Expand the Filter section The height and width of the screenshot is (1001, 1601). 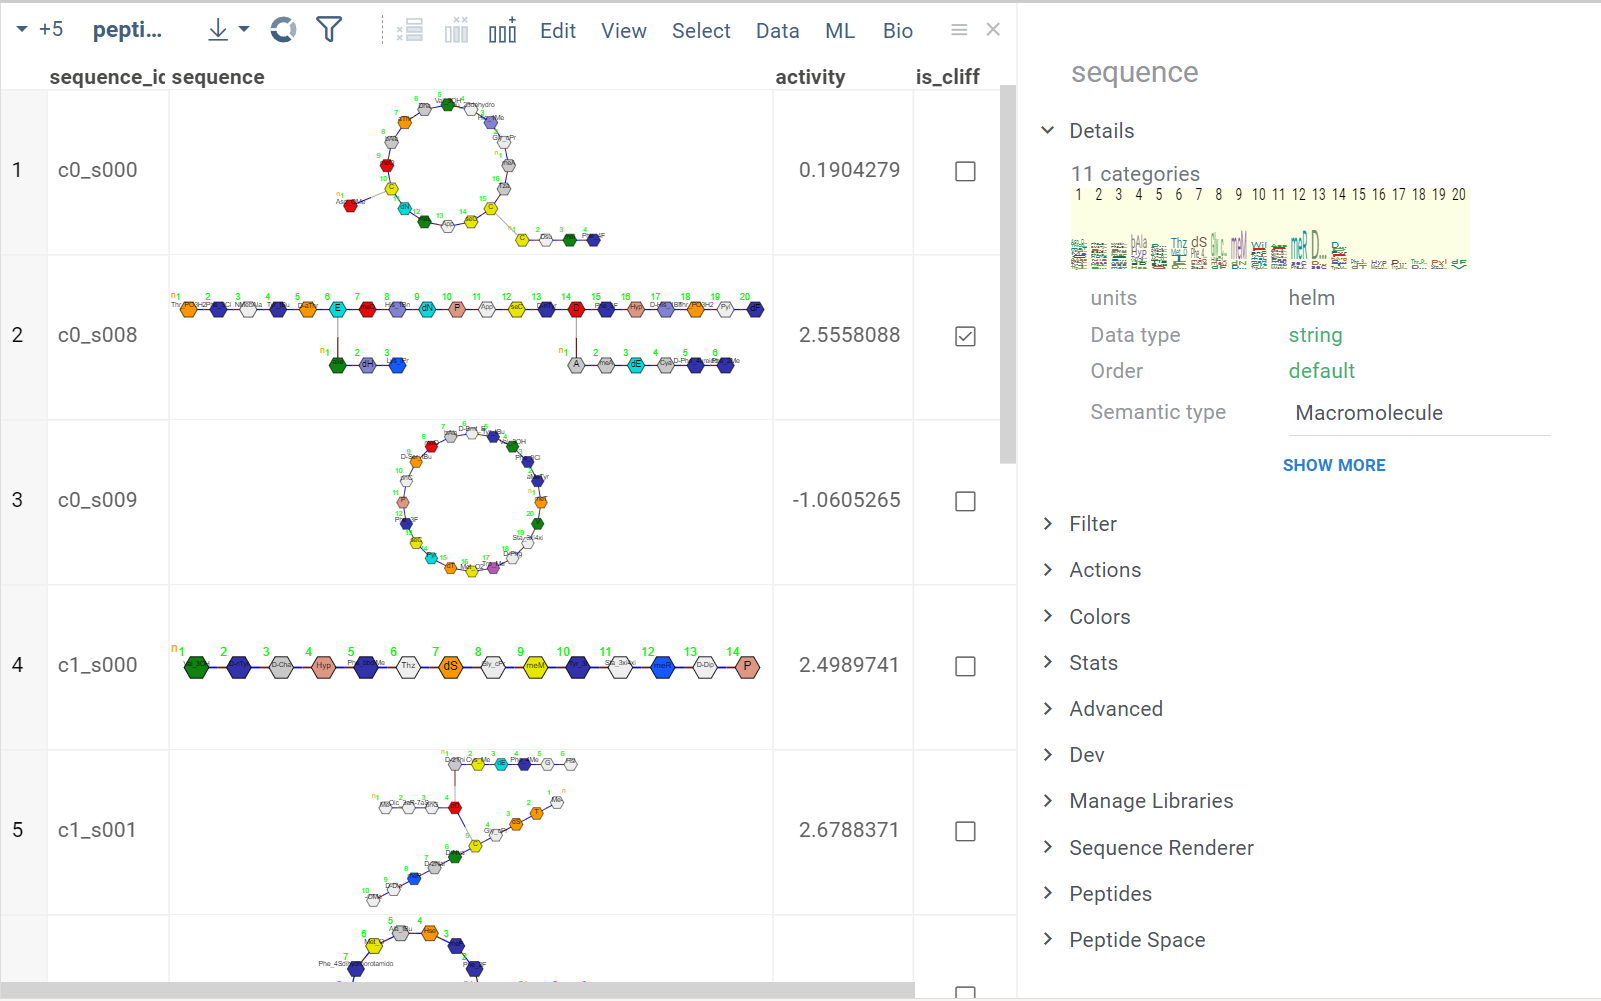tap(1092, 524)
